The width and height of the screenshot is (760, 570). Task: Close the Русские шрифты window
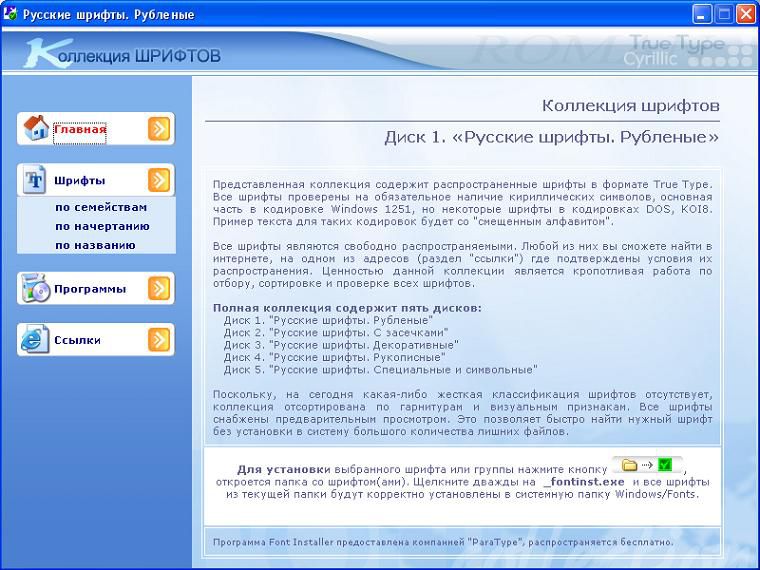pos(746,14)
